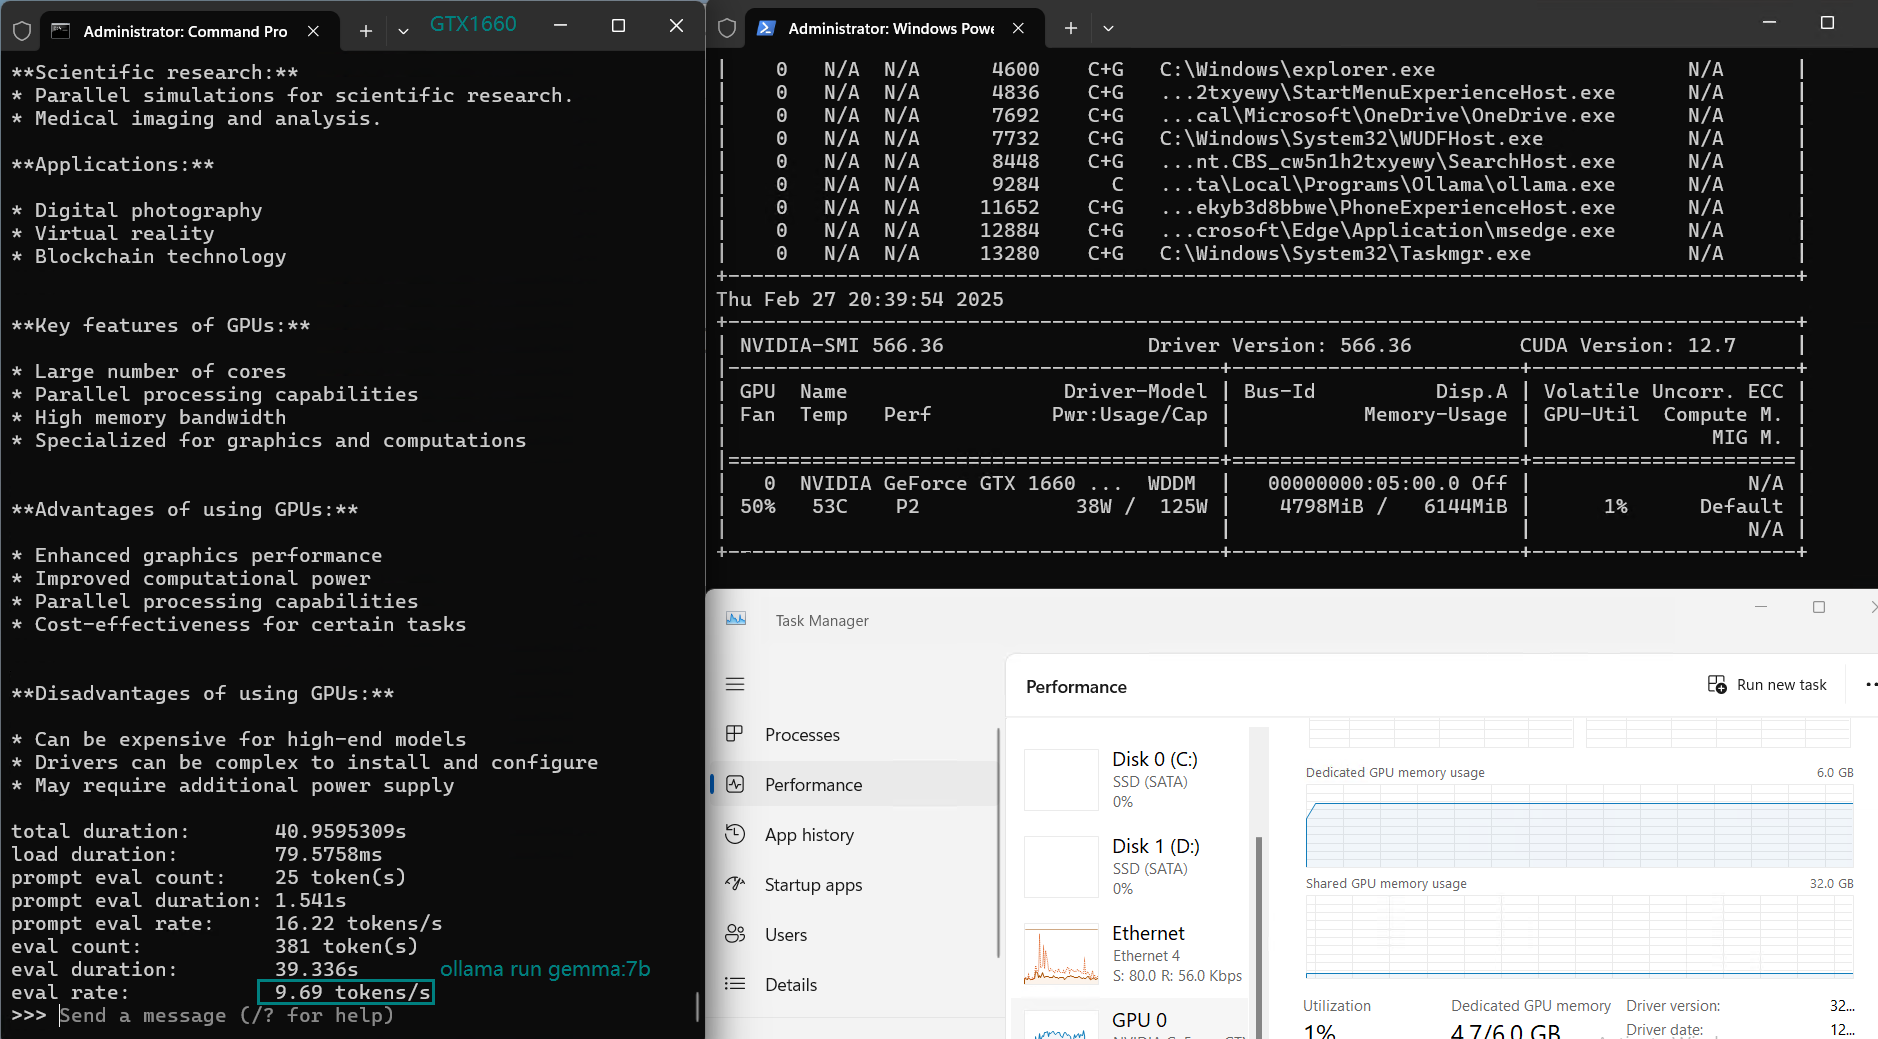This screenshot has height=1039, width=1878.
Task: Close the Administrator: Command Prompt tab
Action: [x=313, y=31]
